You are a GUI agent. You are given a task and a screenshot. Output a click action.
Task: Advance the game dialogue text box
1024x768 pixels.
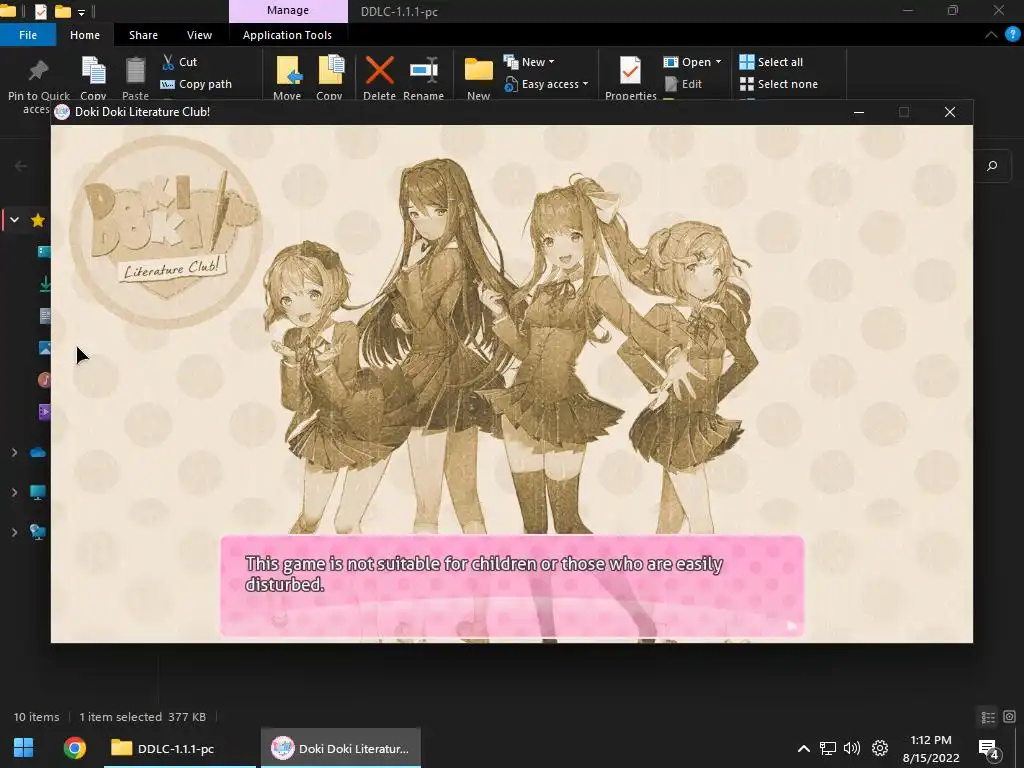click(x=512, y=586)
